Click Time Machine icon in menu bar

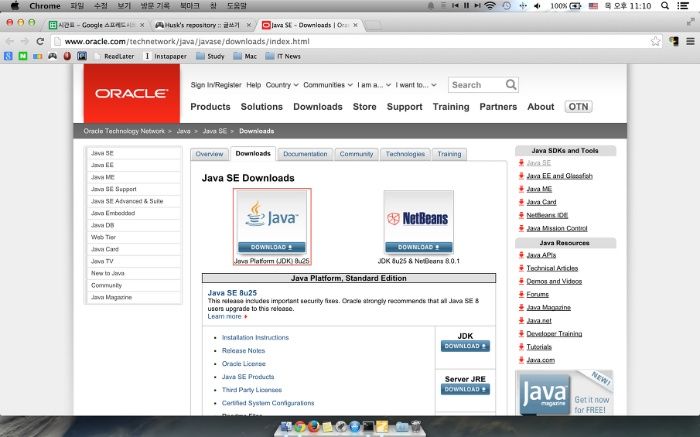[506, 6]
